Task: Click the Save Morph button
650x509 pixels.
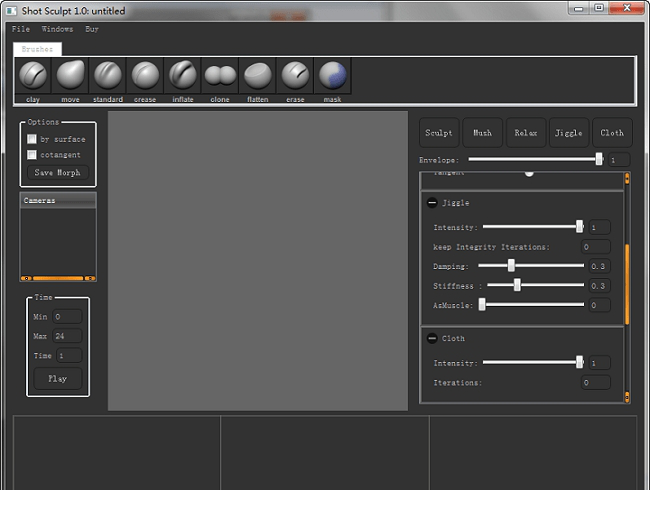Action: click(x=58, y=173)
